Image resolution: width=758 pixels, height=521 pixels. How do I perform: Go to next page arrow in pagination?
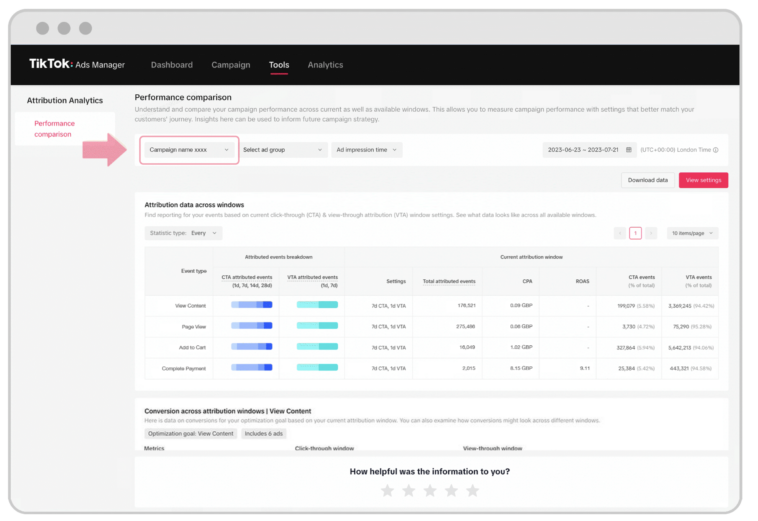point(651,233)
